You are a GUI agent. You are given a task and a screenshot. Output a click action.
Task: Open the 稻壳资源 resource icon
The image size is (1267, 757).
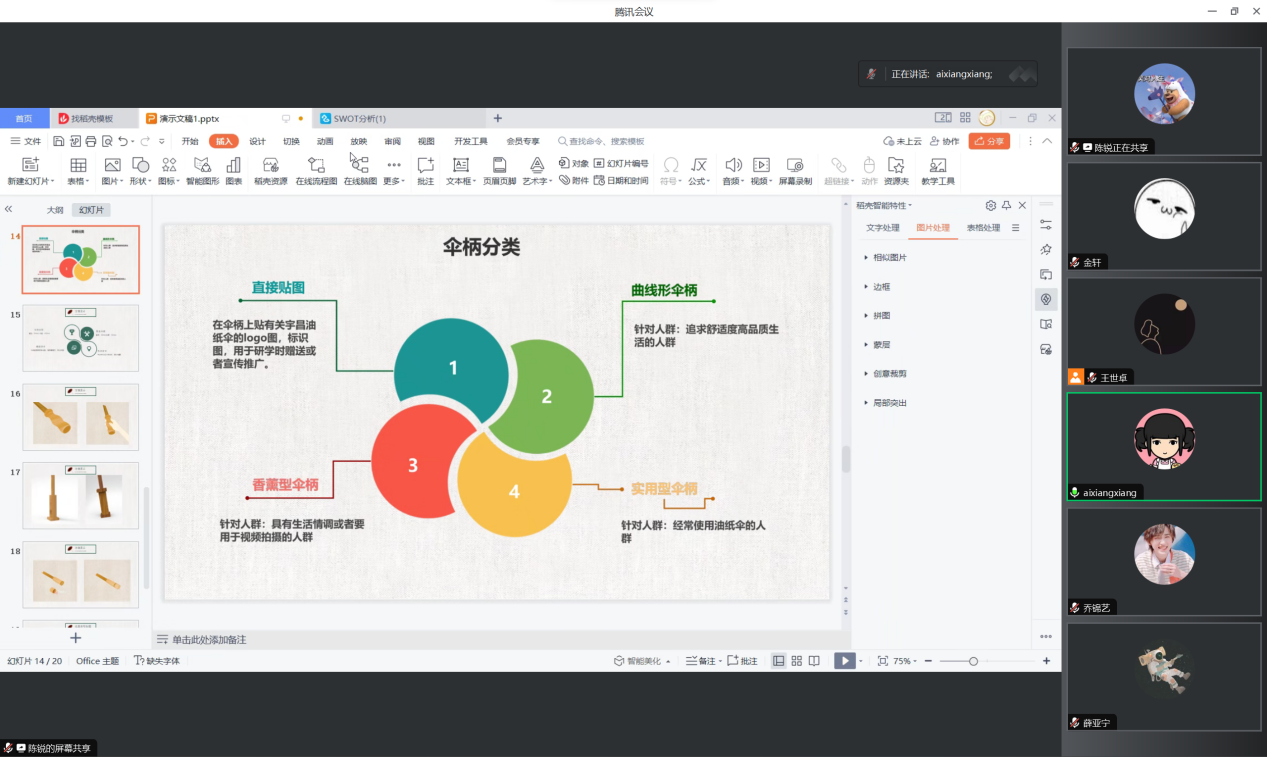pyautogui.click(x=270, y=165)
